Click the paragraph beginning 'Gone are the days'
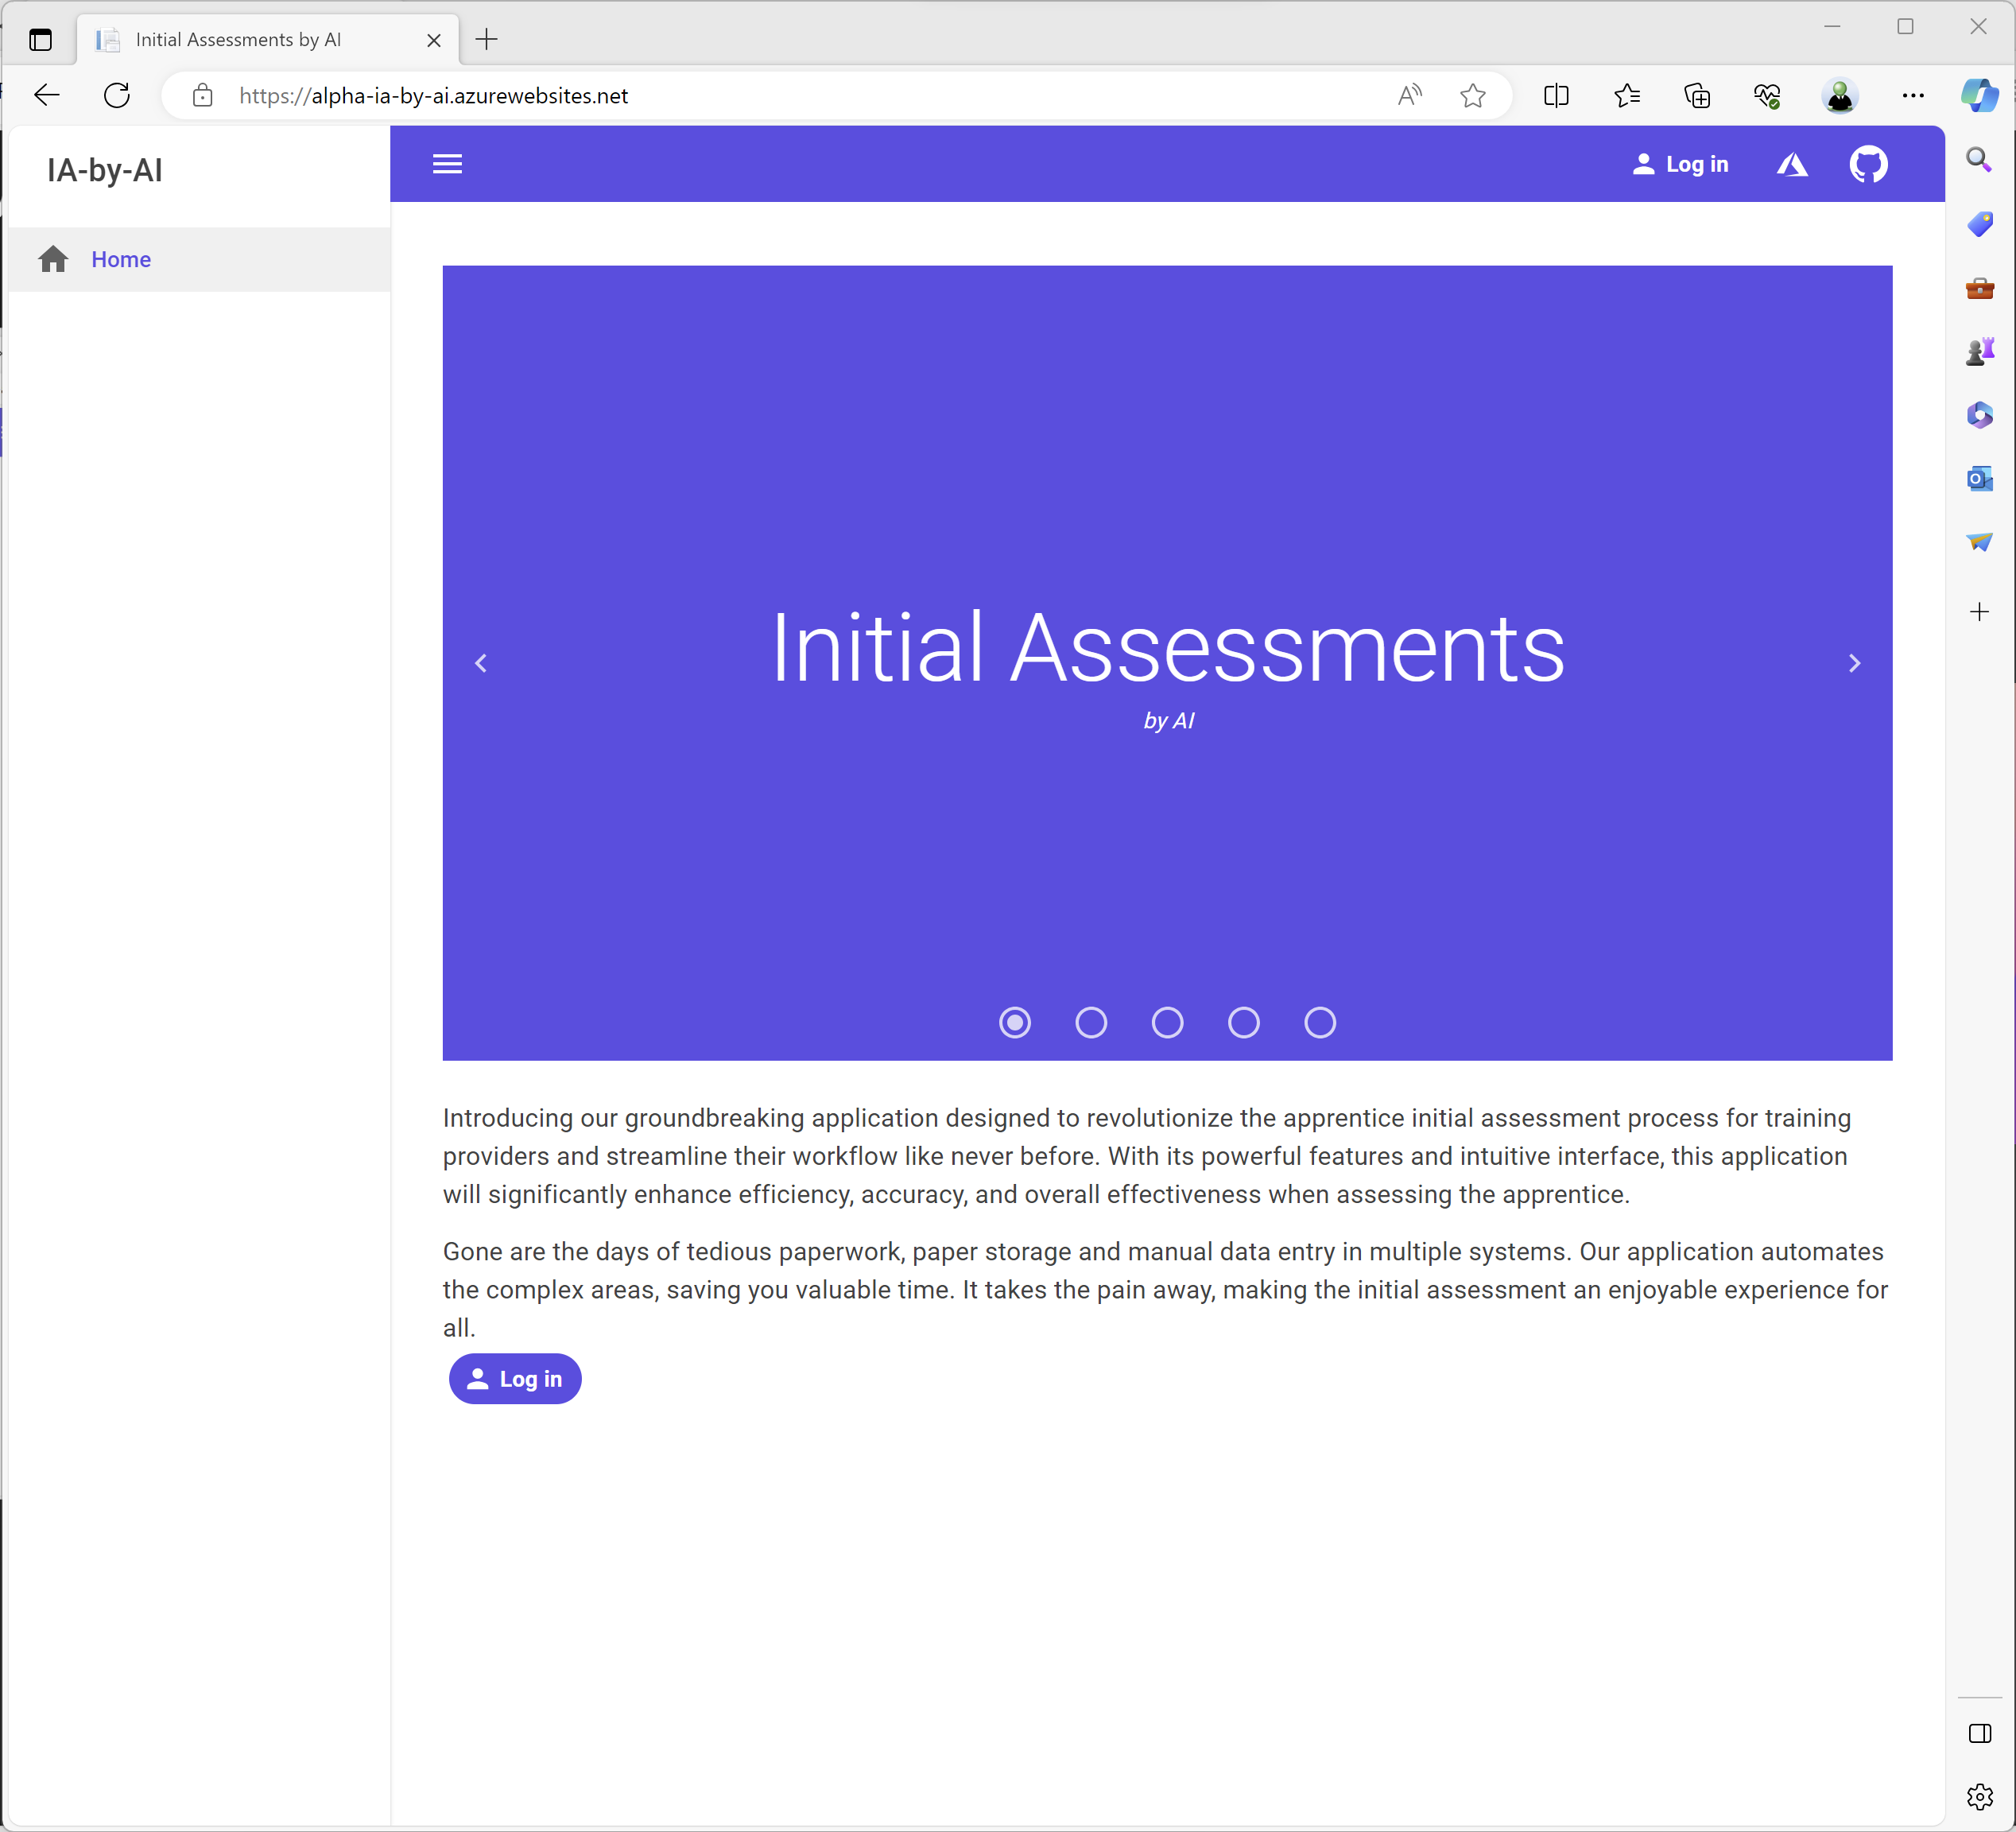 tap(1167, 1290)
